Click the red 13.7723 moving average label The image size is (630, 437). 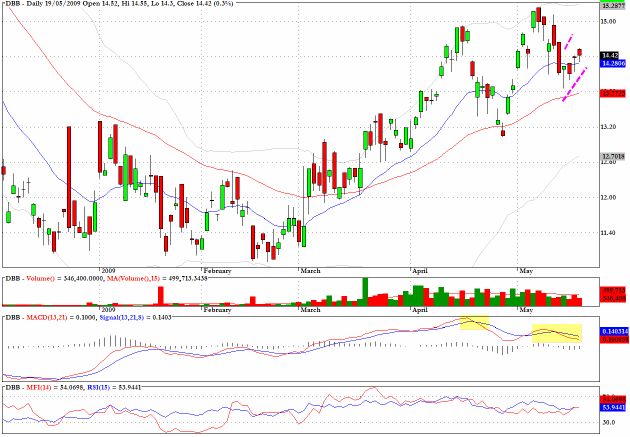tap(613, 93)
